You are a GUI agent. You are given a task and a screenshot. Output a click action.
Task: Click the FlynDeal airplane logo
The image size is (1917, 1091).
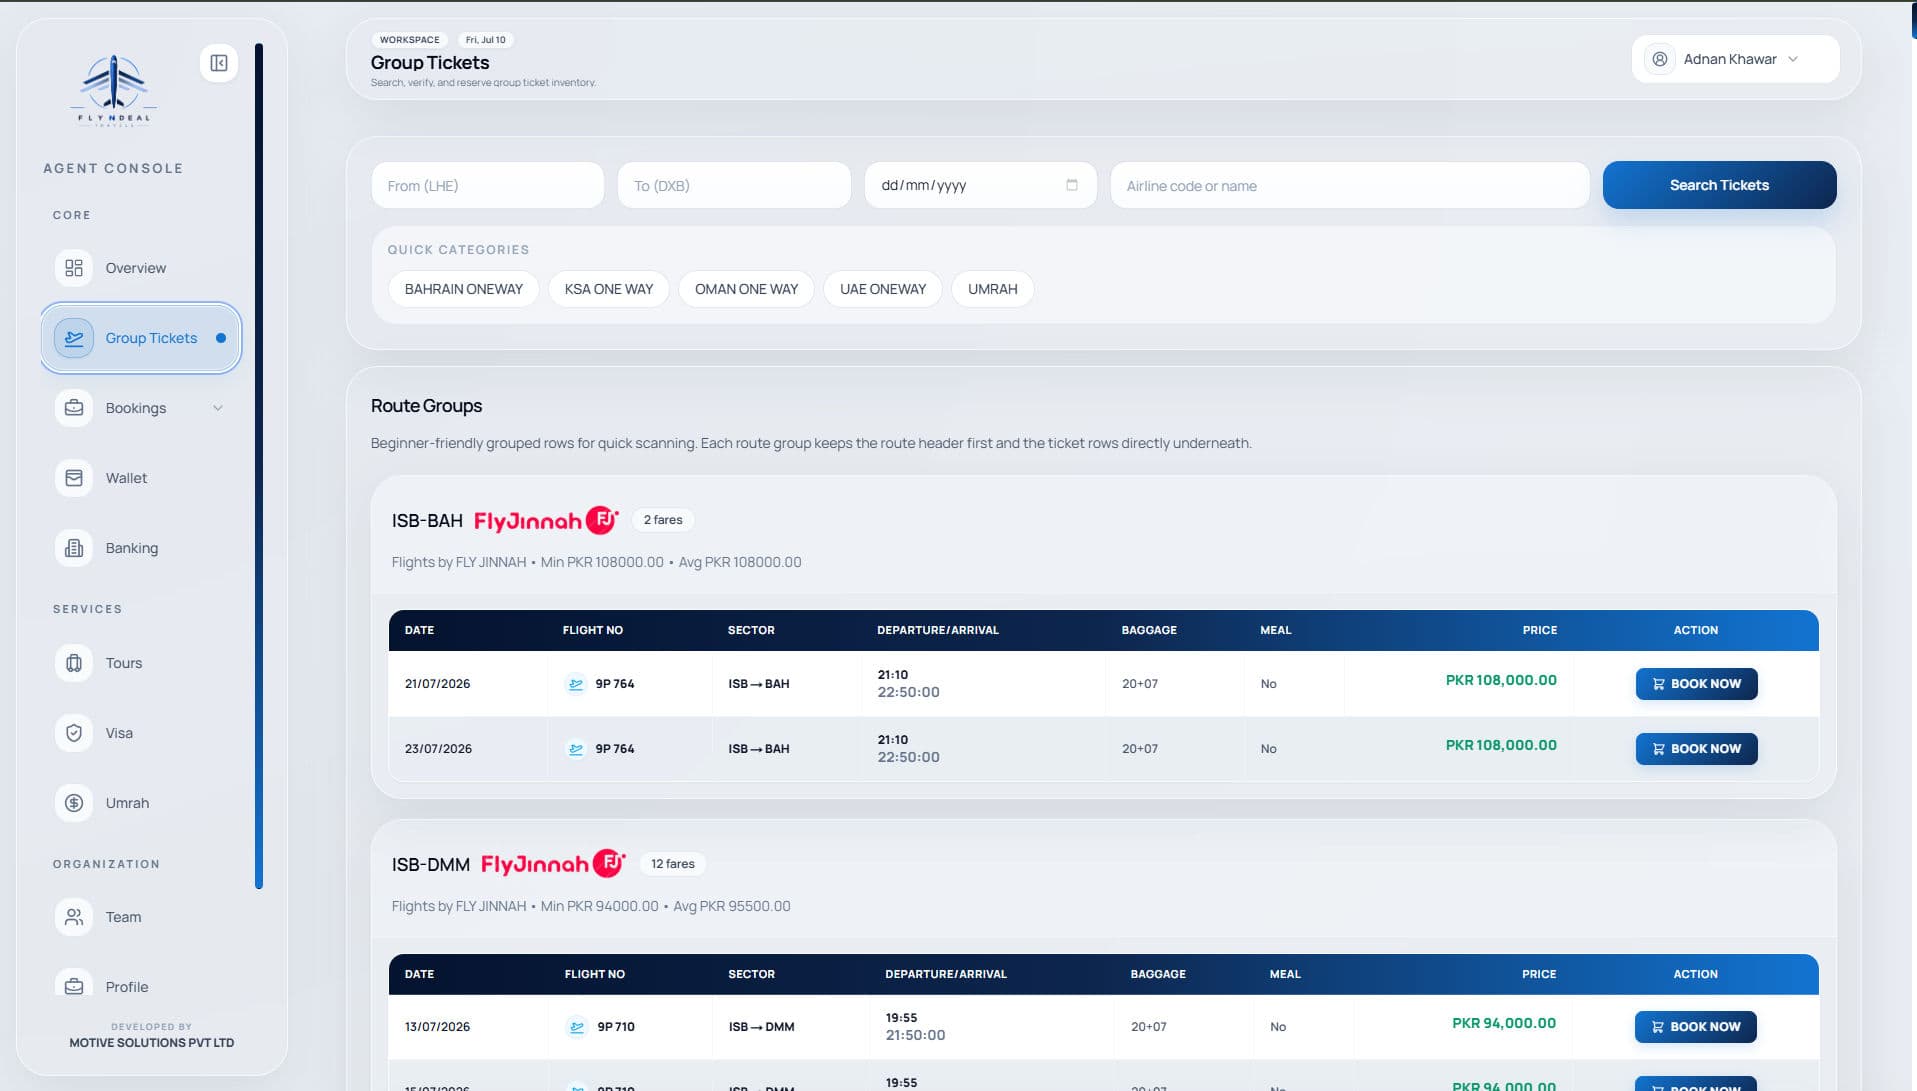(x=114, y=90)
